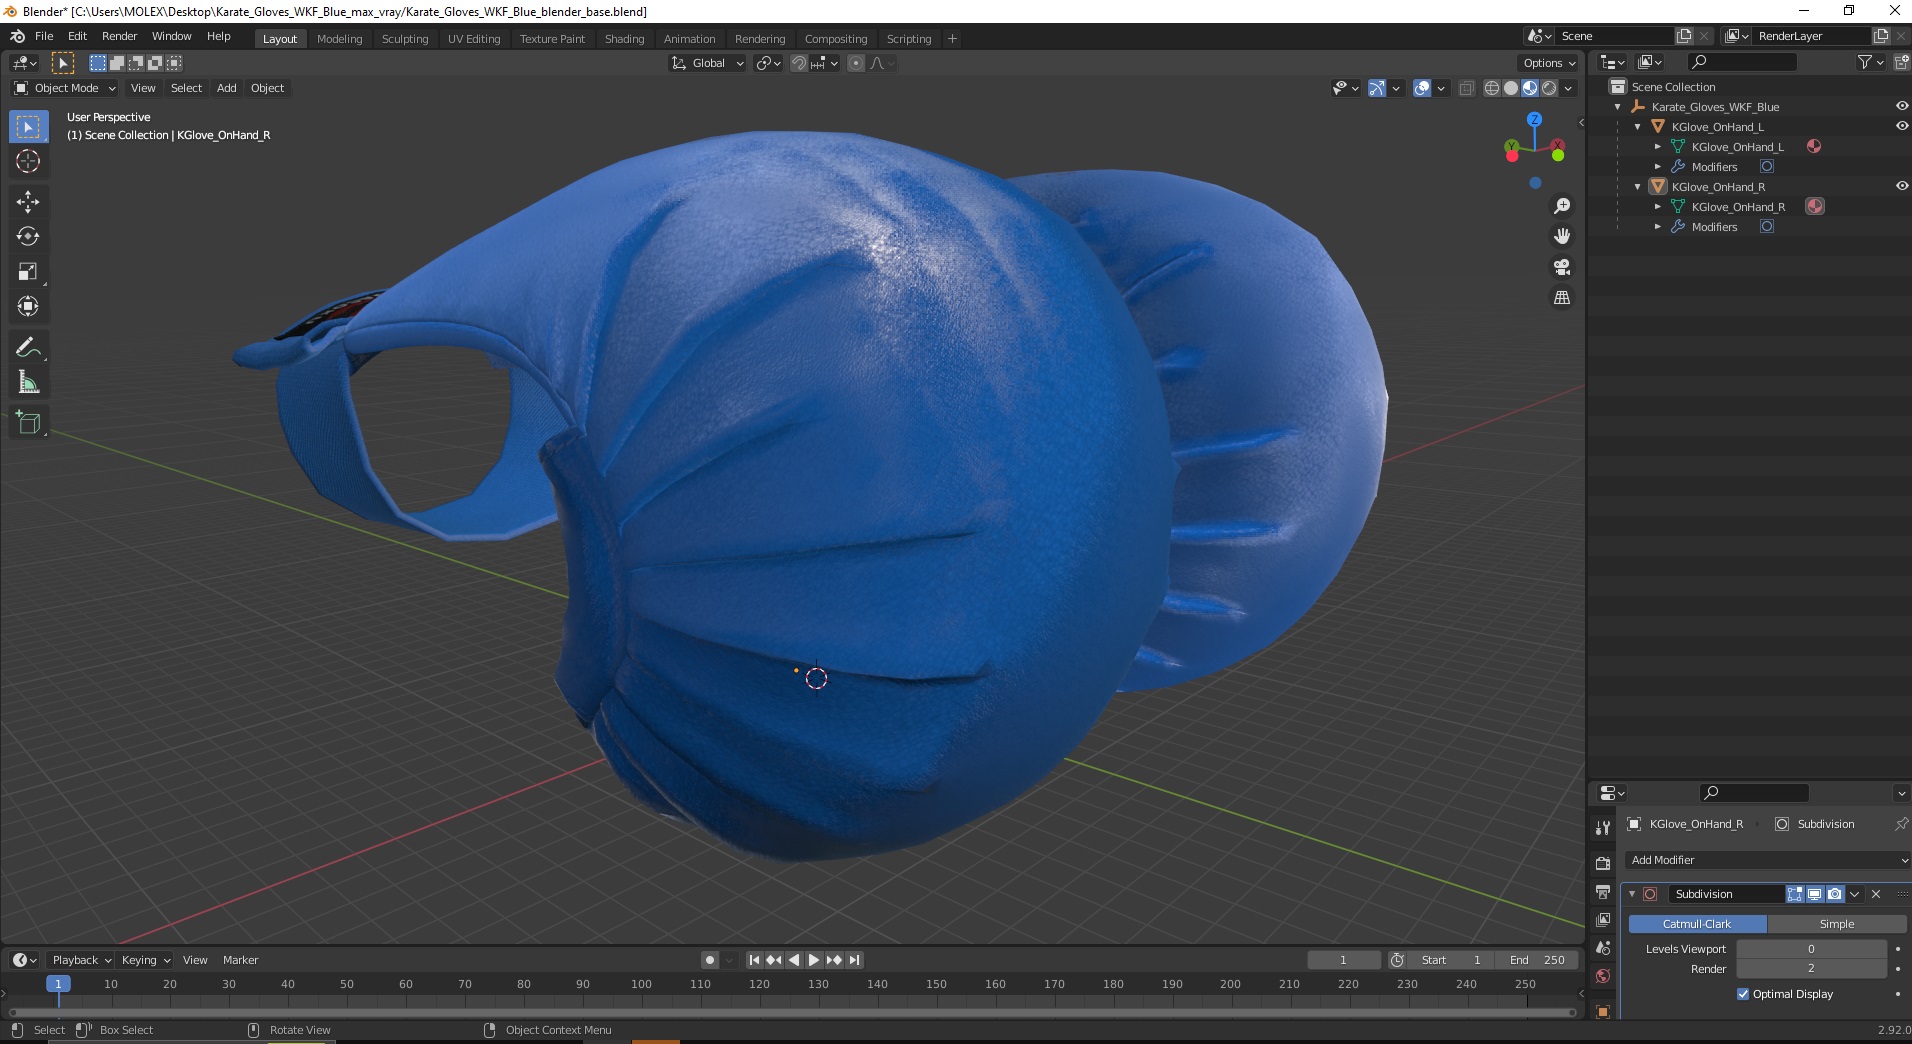Open the World properties tab
Image resolution: width=1912 pixels, height=1044 pixels.
click(1603, 976)
